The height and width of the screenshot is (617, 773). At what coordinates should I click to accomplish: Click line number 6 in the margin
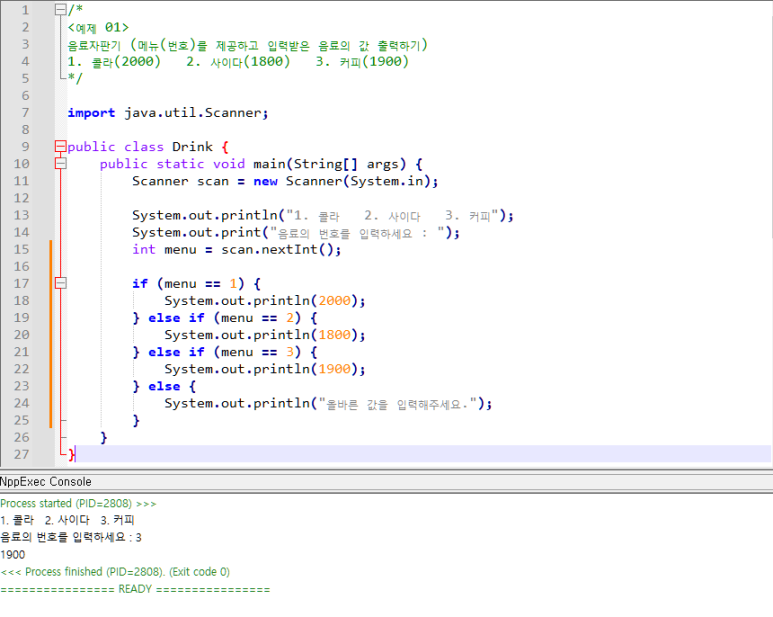26,96
